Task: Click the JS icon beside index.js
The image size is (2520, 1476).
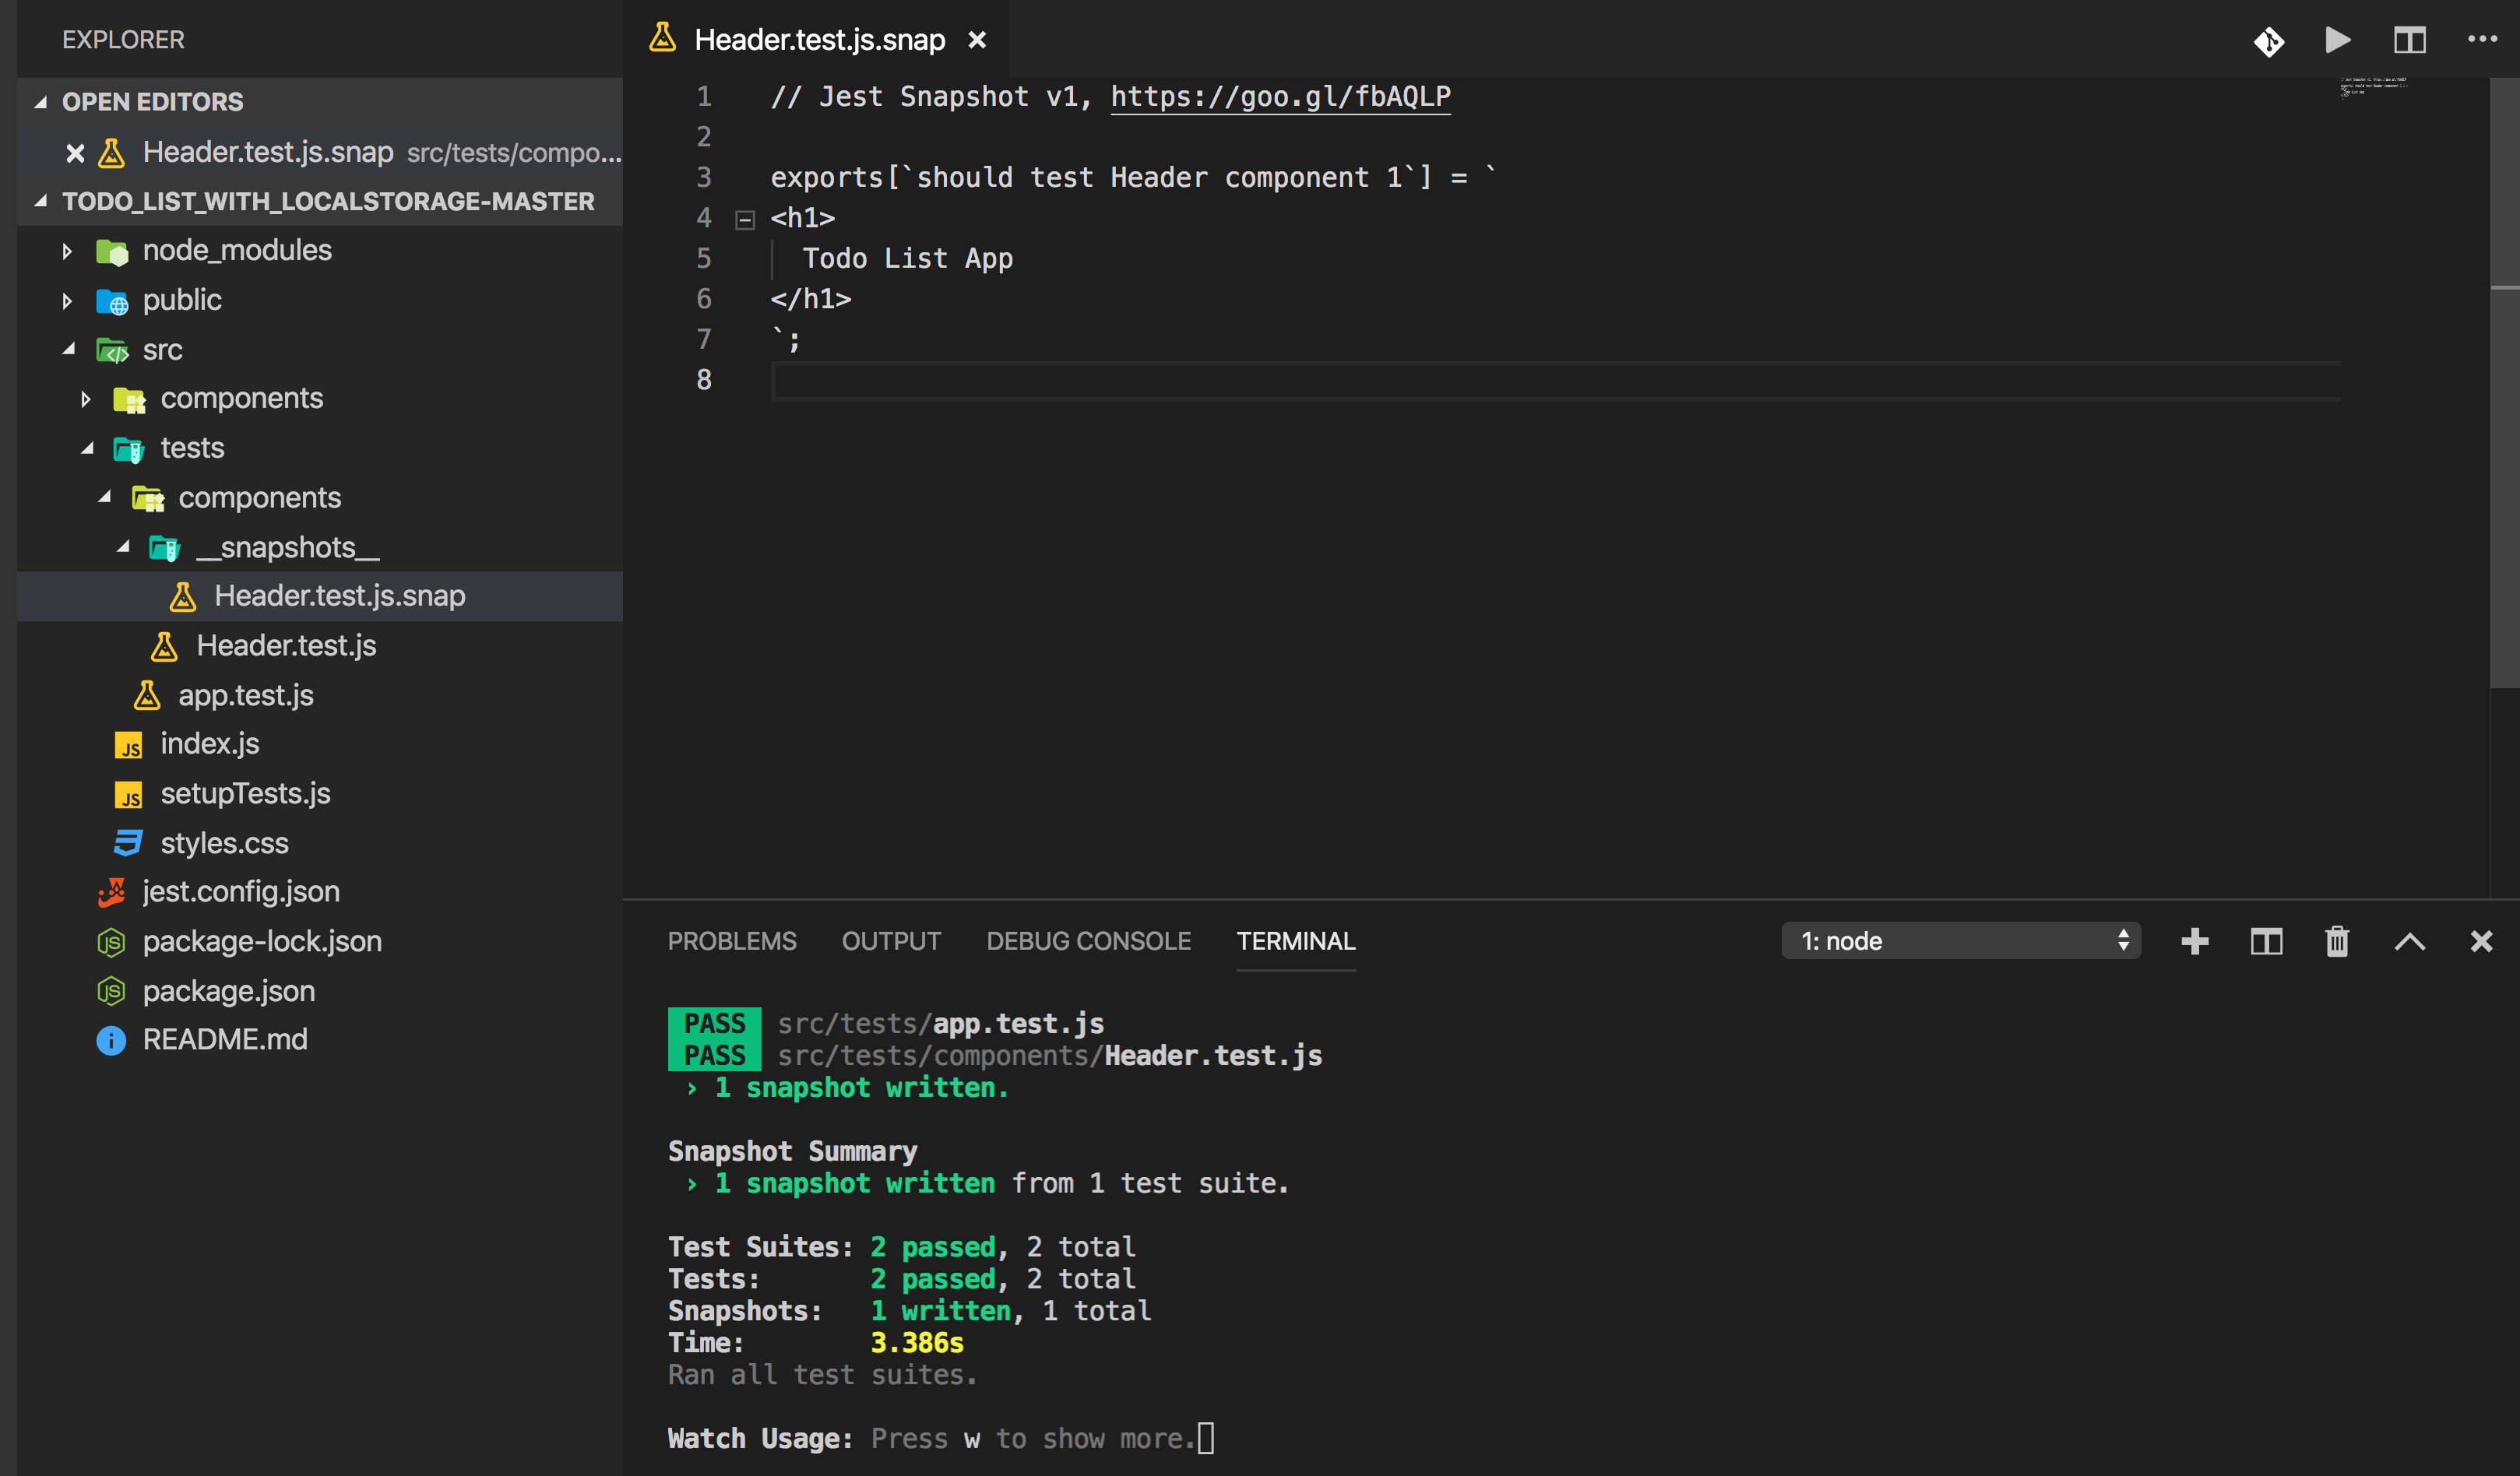Action: pos(129,745)
